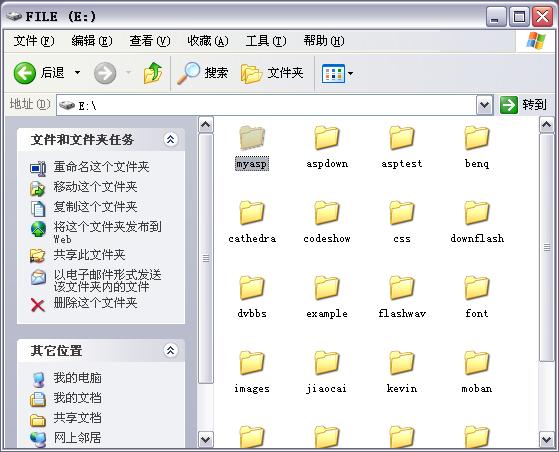
Task: Open the Tools (工具) menu
Action: click(x=266, y=41)
